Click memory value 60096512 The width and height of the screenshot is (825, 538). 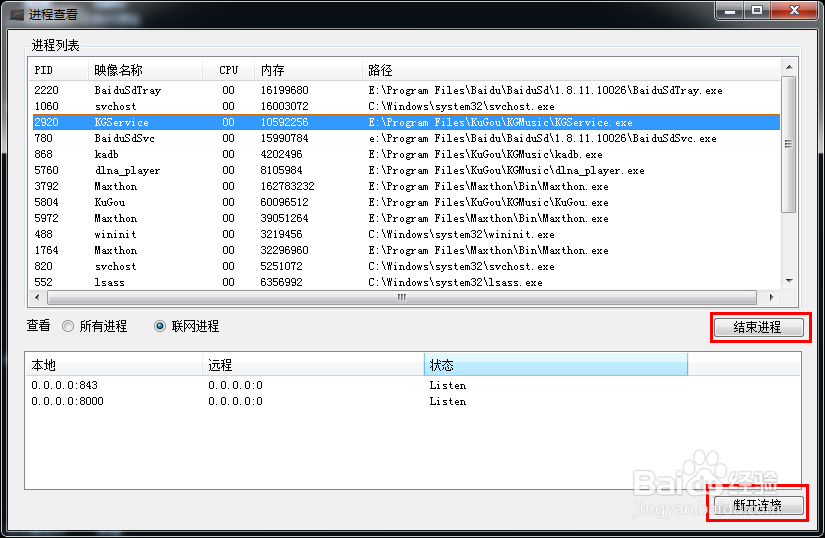point(284,202)
